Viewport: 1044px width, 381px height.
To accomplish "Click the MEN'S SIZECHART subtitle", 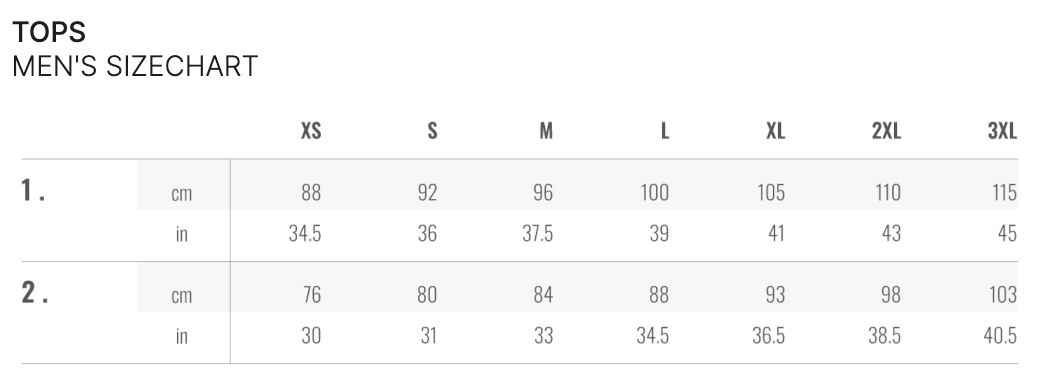I will coord(135,67).
